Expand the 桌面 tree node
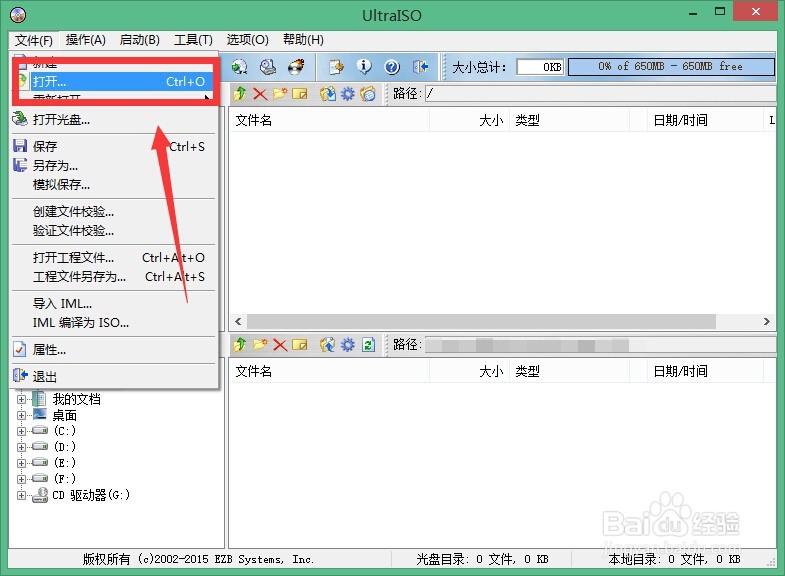Viewport: 785px width, 576px height. tap(21, 415)
